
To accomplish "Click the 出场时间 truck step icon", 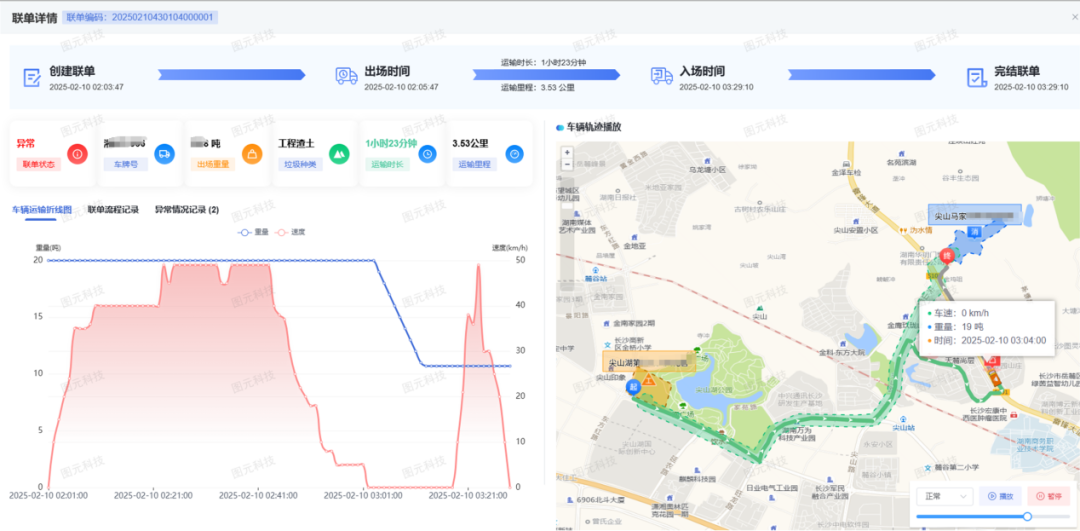I will [347, 76].
